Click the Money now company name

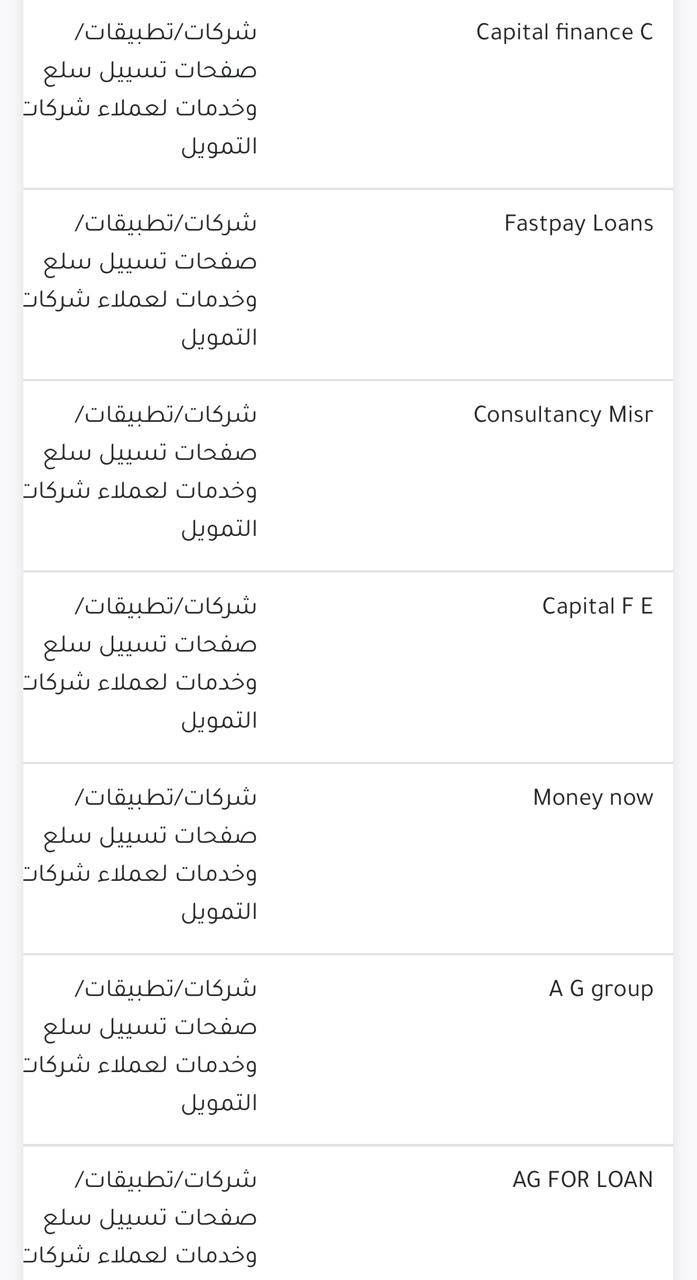coord(592,797)
